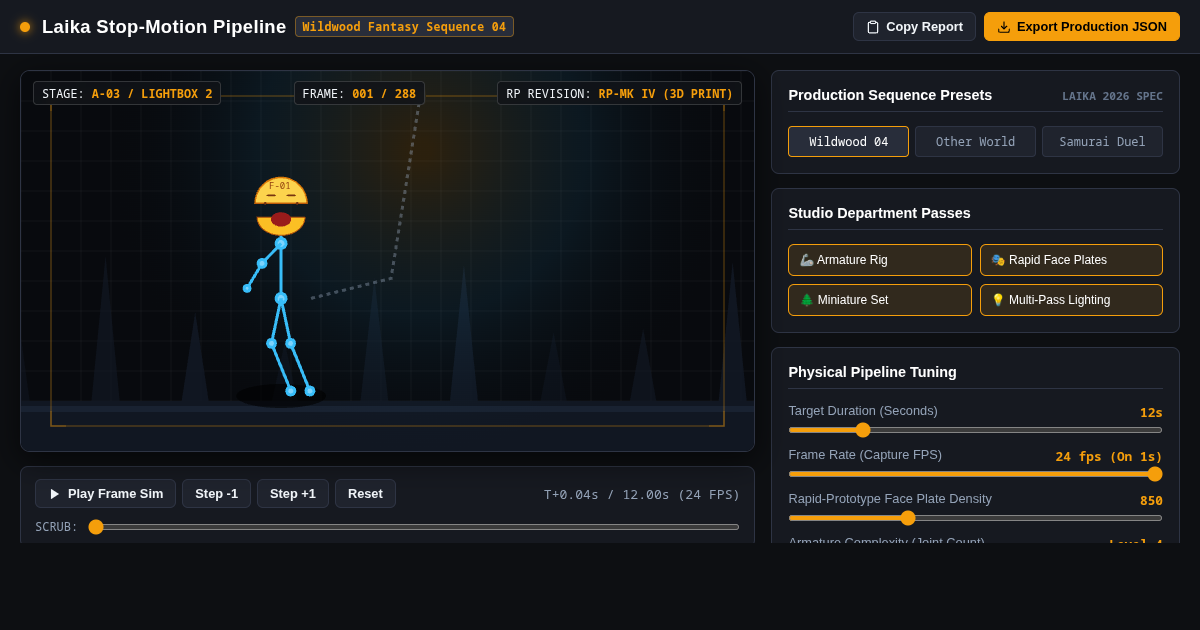Toggle the Miniature Set pass
Screen dimensions: 1200x630
[x=880, y=300]
